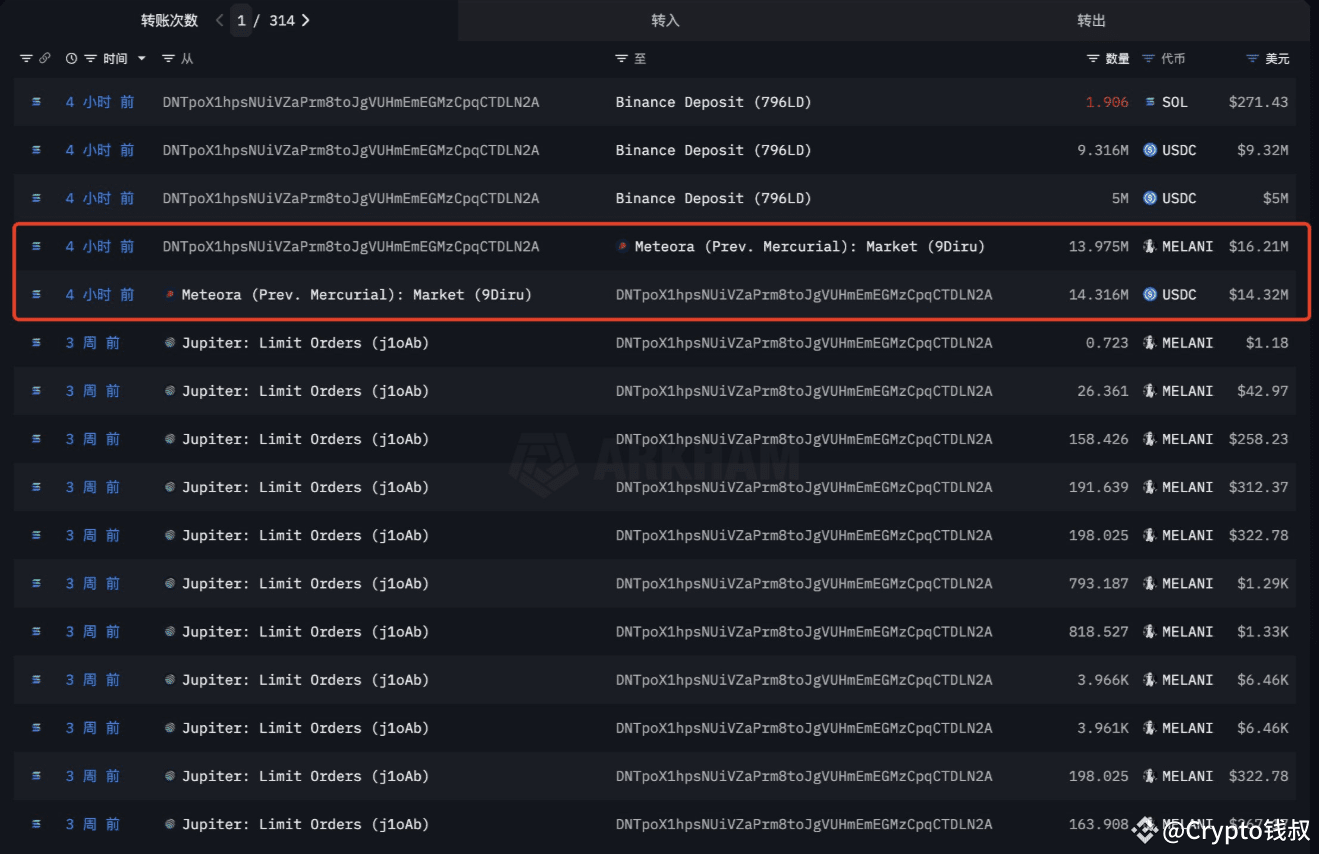Click the Meteora logo in the 13.975M row
This screenshot has width=1319, height=854.
(623, 246)
